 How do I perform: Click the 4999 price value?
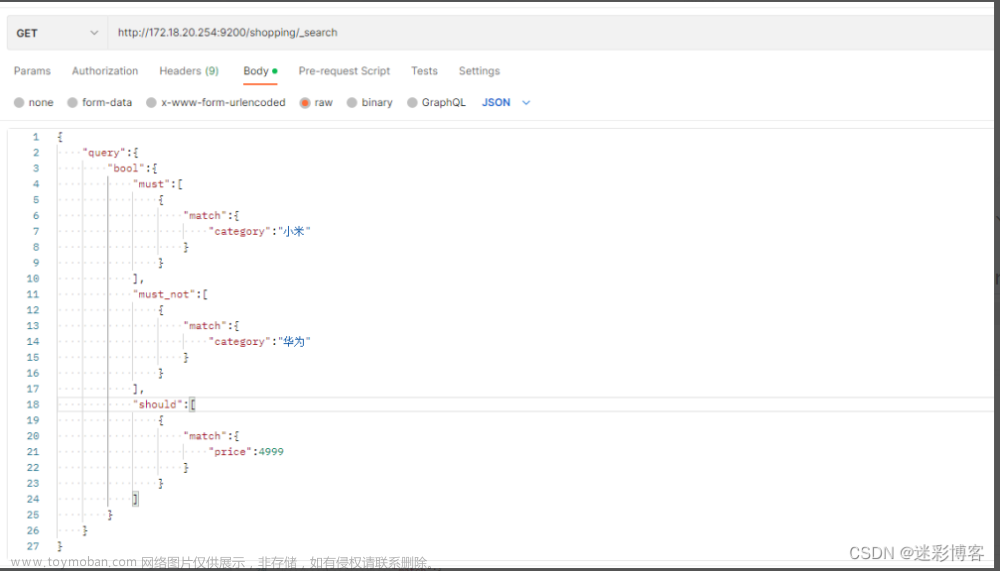point(271,452)
